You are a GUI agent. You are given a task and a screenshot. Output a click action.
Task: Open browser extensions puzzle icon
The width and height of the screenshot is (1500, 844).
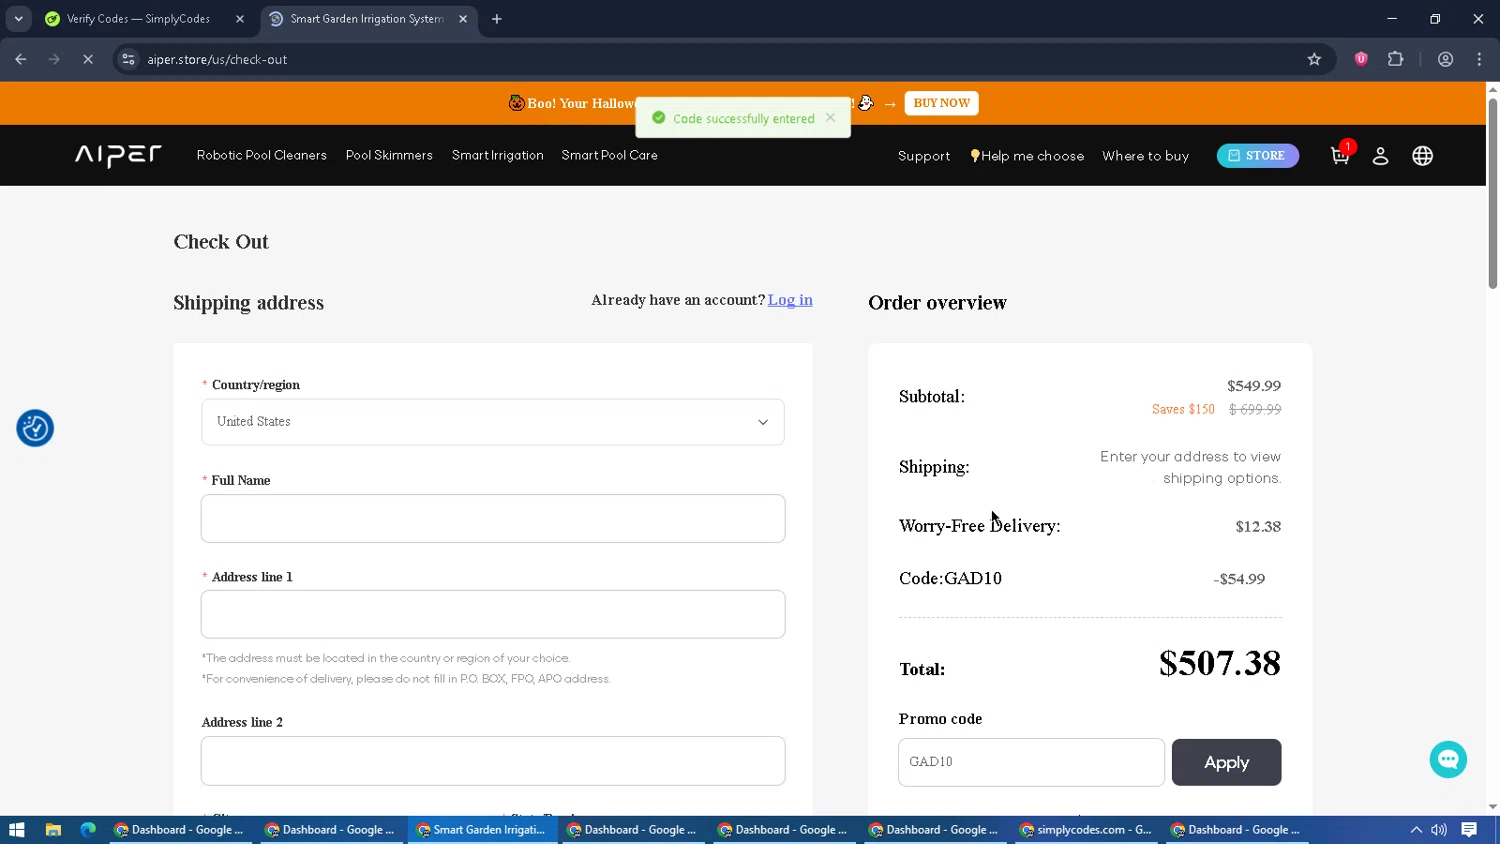tap(1396, 59)
